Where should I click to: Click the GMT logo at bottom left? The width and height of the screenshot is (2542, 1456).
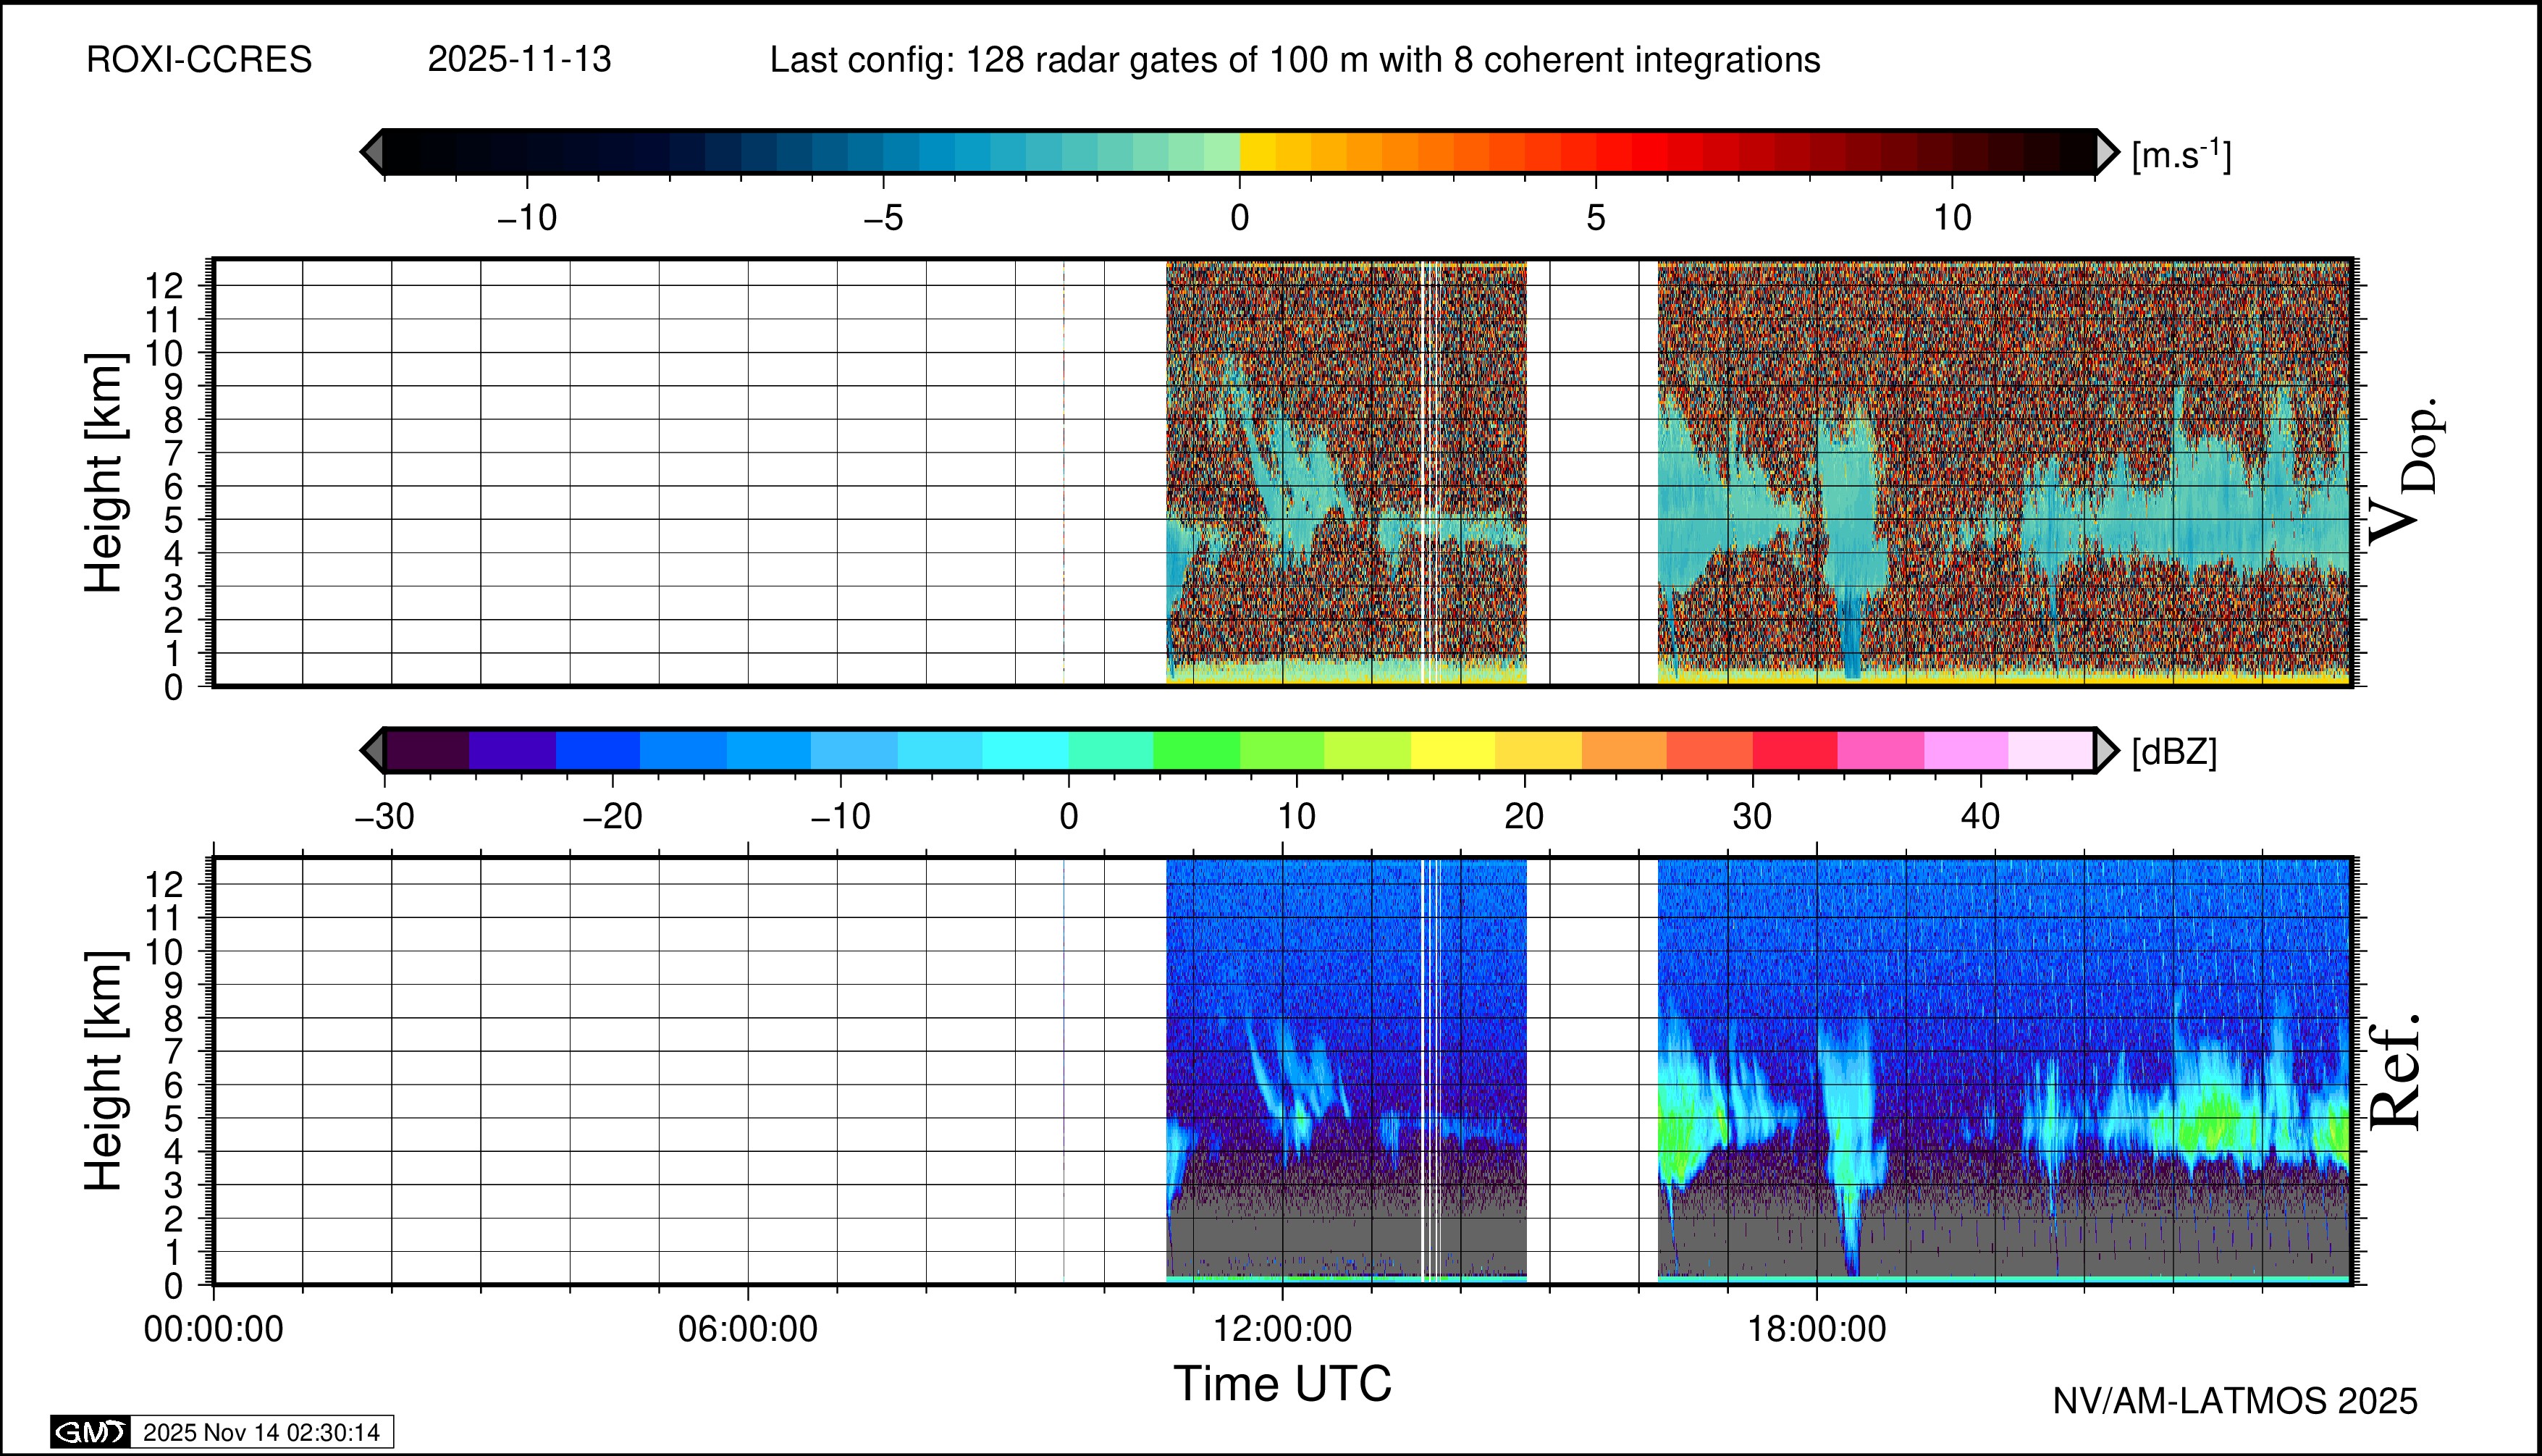point(90,1432)
